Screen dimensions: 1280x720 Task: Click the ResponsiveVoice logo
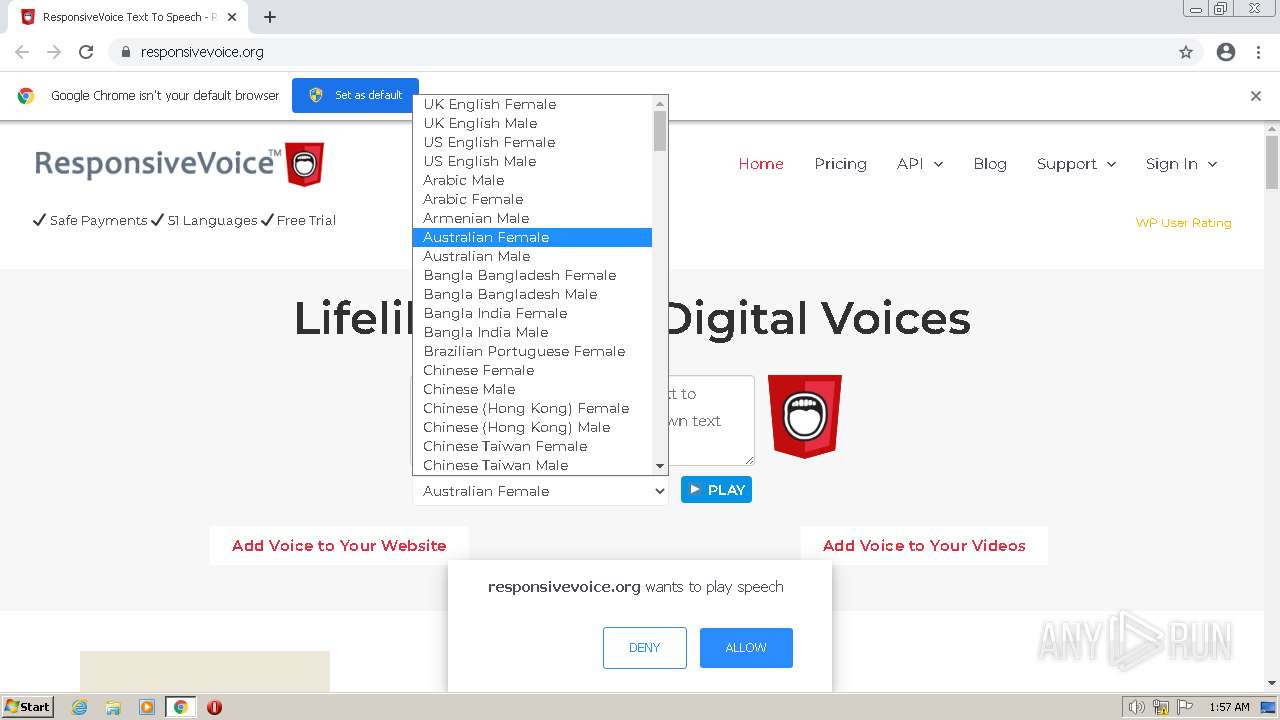(x=180, y=164)
